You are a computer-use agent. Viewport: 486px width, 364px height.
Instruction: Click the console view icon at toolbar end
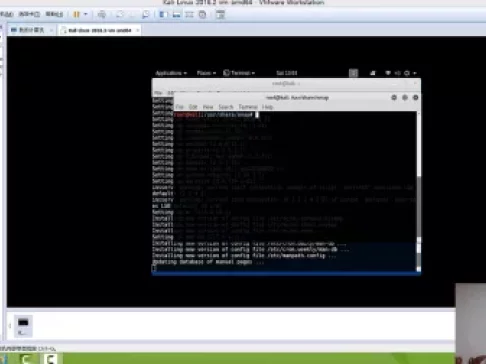click(220, 14)
